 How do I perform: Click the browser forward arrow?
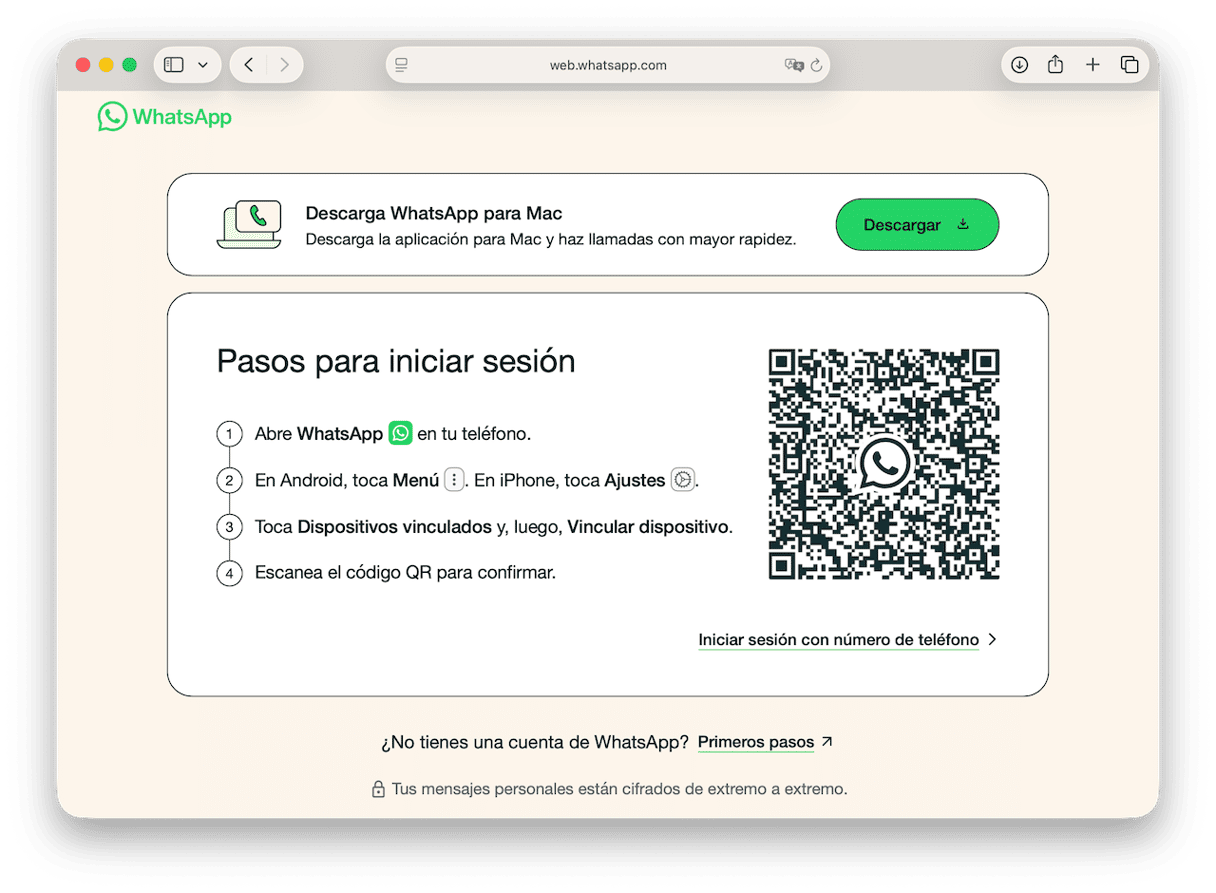pyautogui.click(x=285, y=65)
